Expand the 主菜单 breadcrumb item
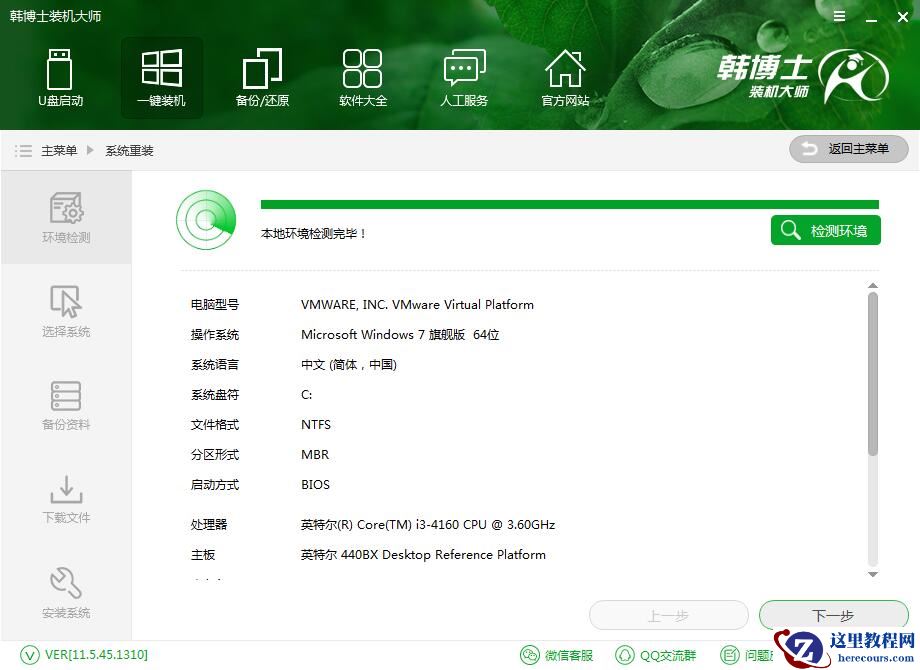920x670 pixels. pos(58,150)
